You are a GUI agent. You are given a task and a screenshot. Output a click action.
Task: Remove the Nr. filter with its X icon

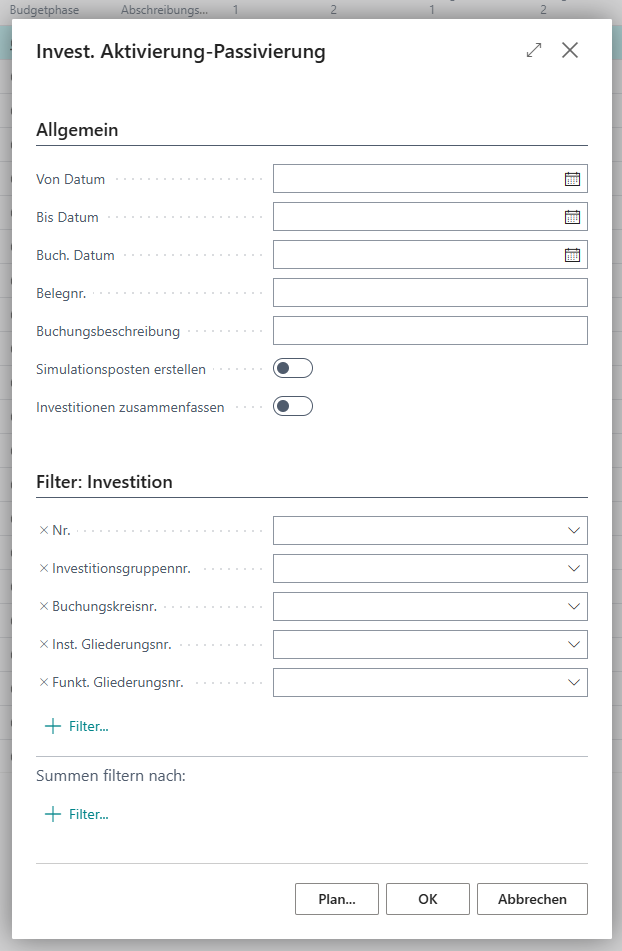[x=44, y=530]
